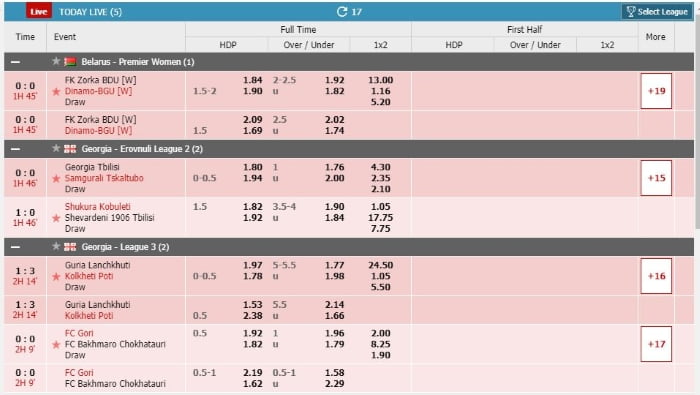Toggle favorite star for Shukura Kobuleti match
Image resolution: width=700 pixels, height=395 pixels.
click(x=56, y=218)
